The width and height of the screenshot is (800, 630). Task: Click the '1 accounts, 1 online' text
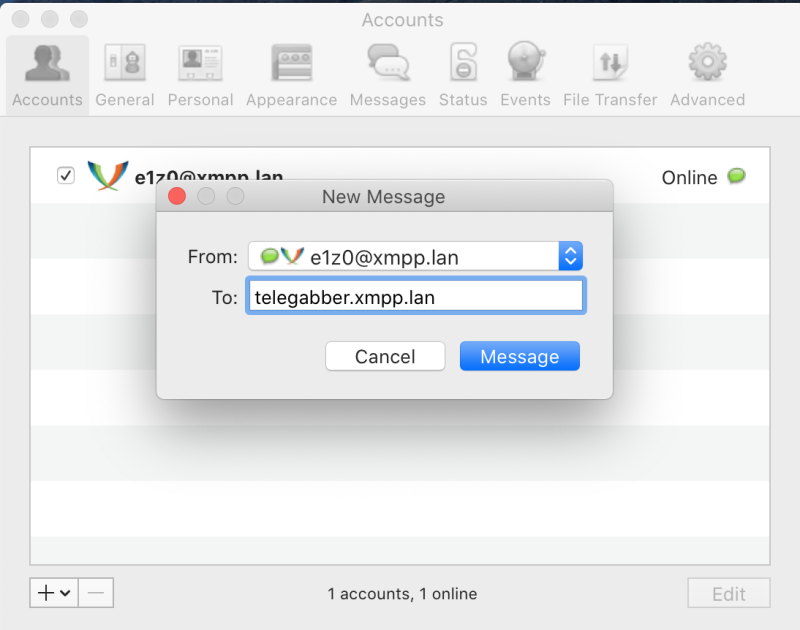click(x=402, y=594)
